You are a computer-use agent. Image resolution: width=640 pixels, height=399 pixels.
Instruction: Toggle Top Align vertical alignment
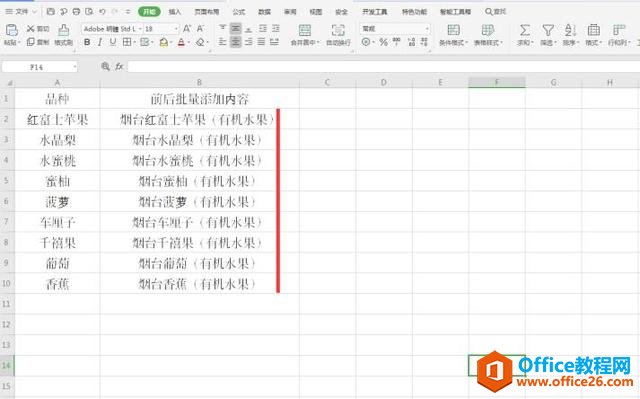pos(222,29)
